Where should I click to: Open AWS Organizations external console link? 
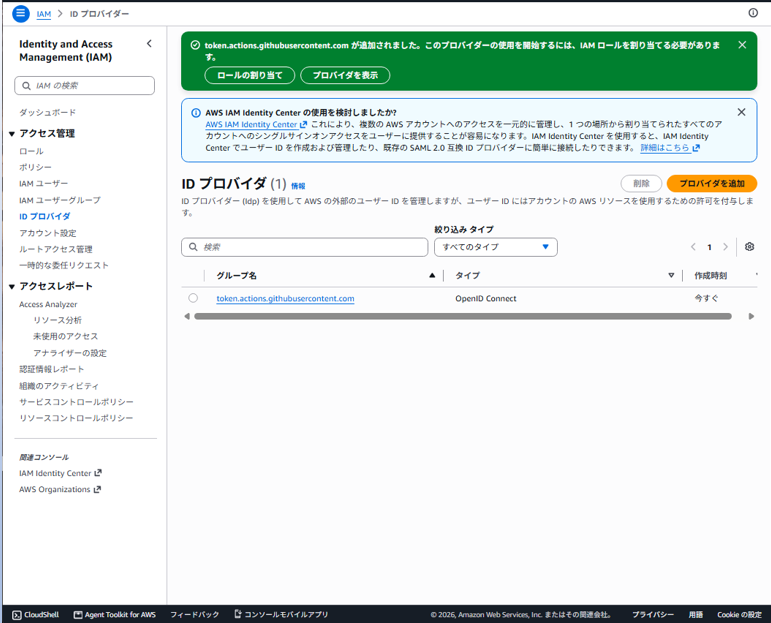pyautogui.click(x=59, y=489)
